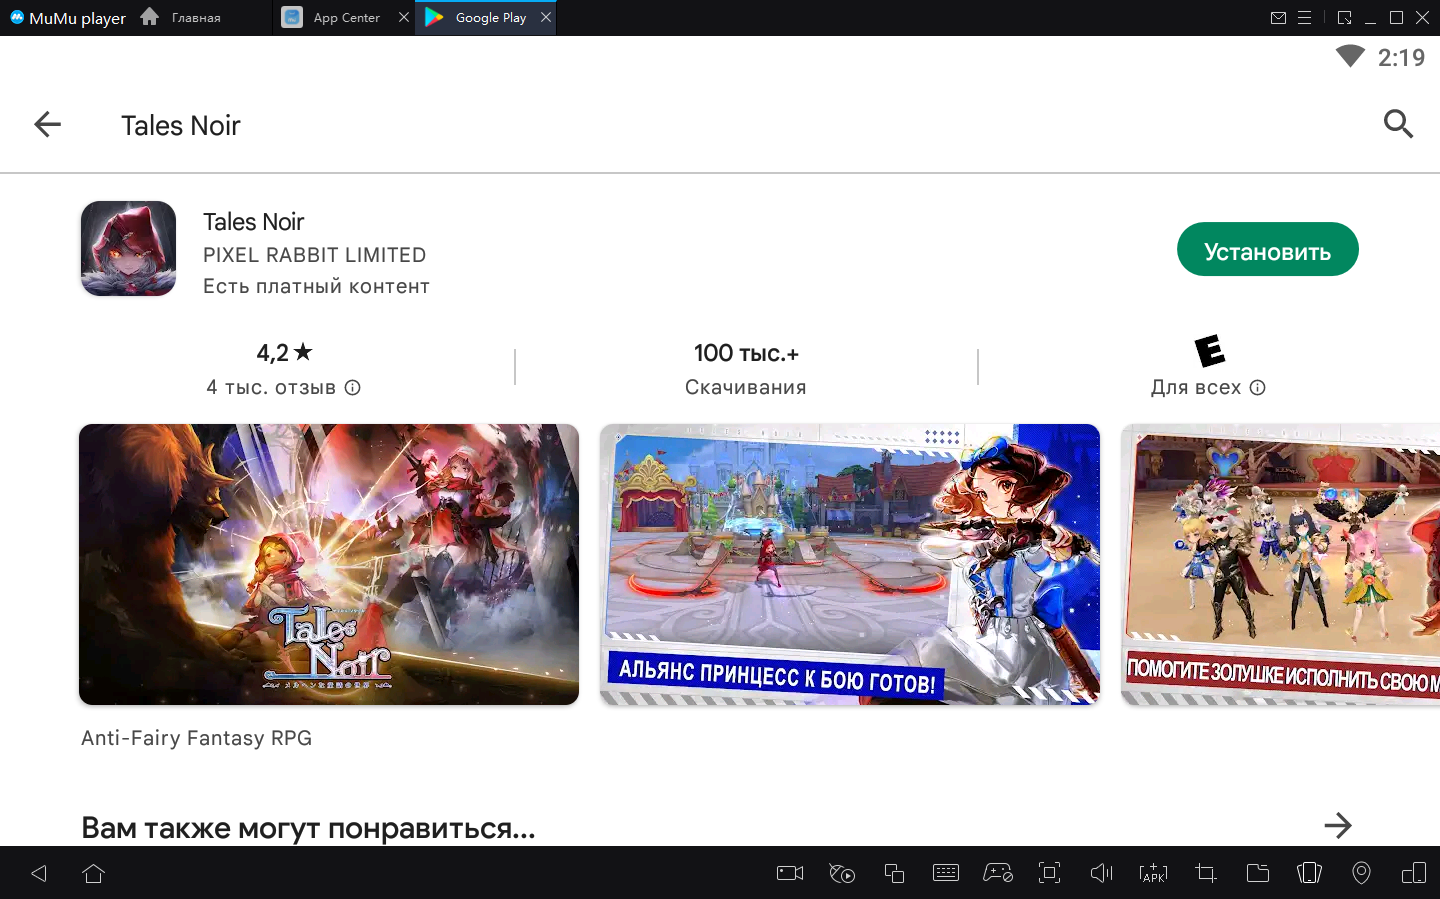Open MuMu player hamburger menu
The image size is (1440, 899).
[1304, 18]
